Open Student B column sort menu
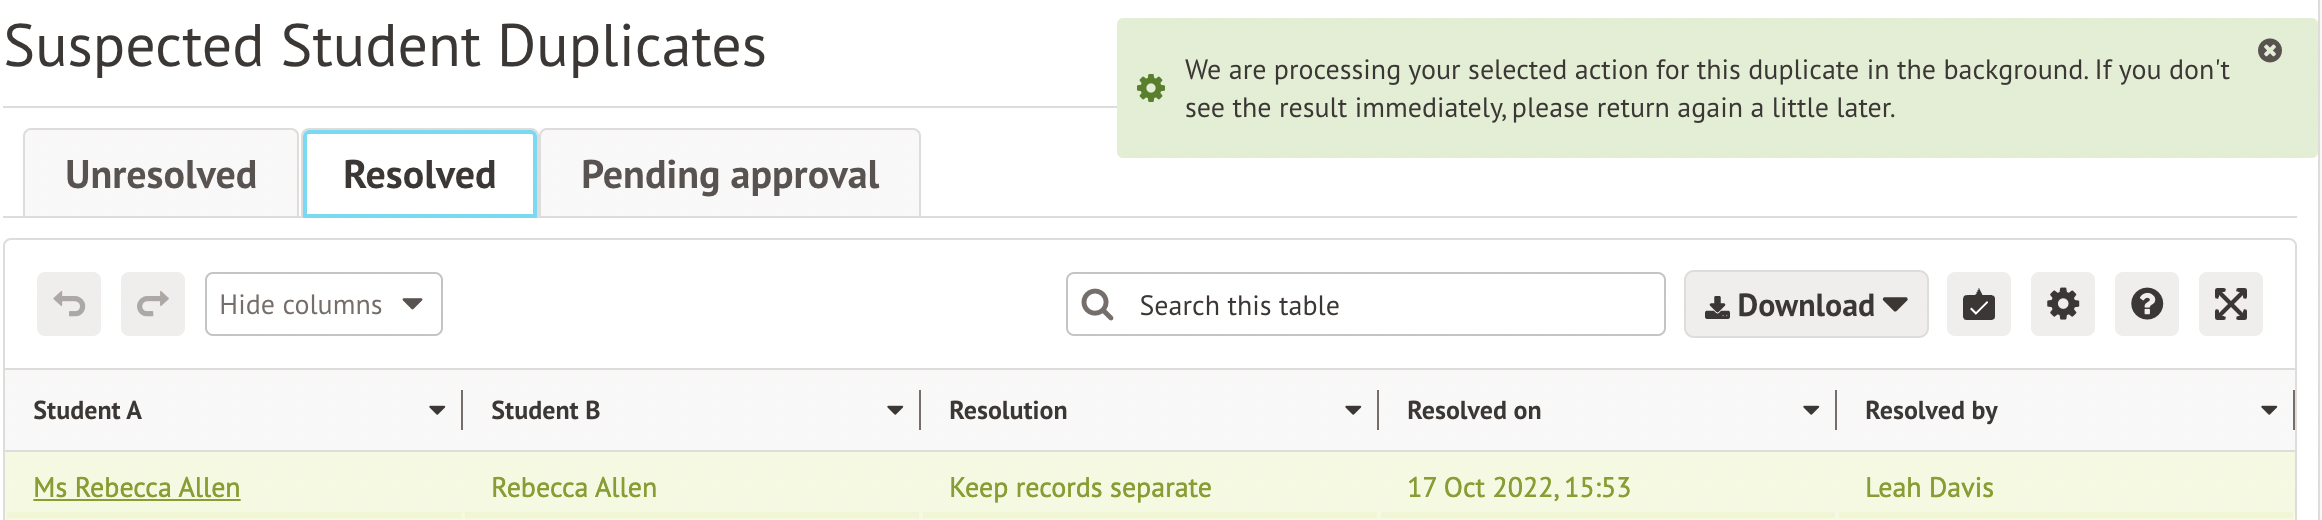This screenshot has width=2322, height=520. (895, 411)
